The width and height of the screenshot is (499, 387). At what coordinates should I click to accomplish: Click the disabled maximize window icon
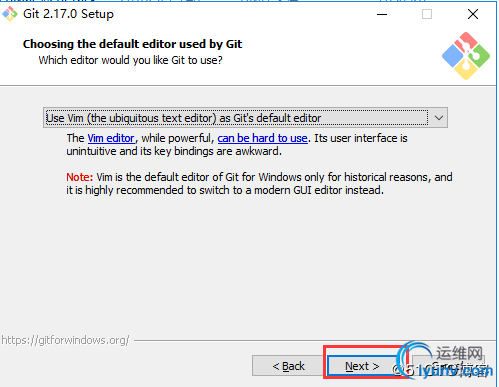point(427,14)
